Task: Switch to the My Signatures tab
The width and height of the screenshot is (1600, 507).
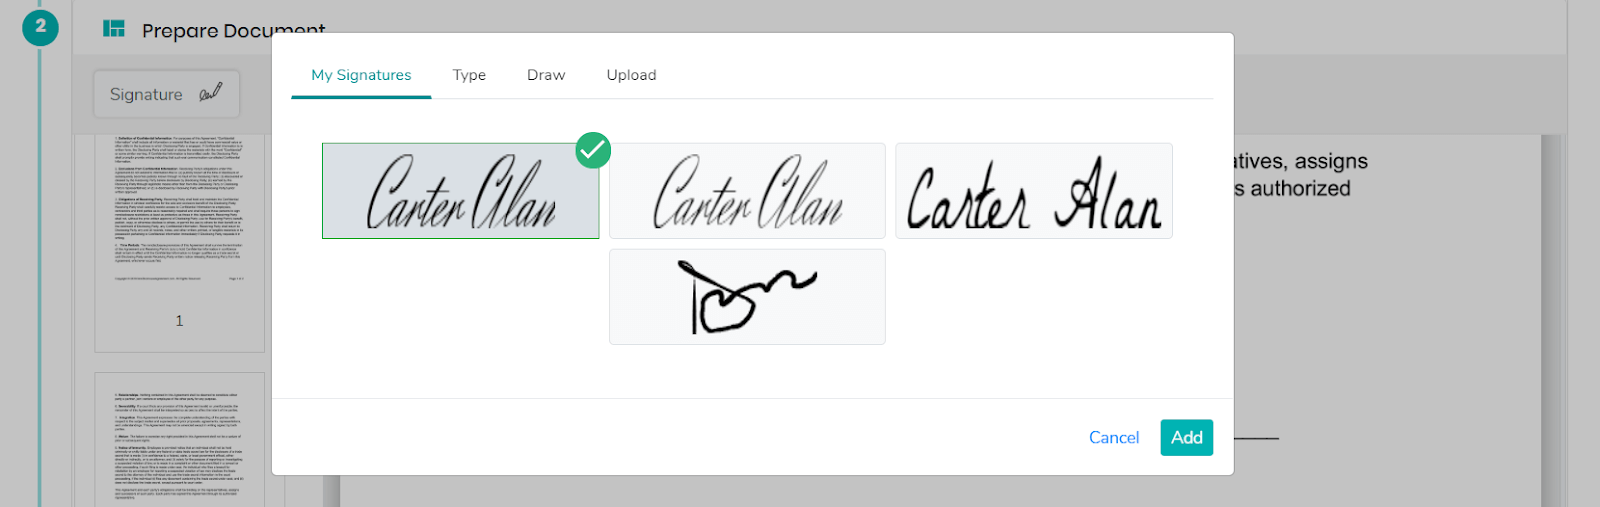Action: click(x=361, y=75)
